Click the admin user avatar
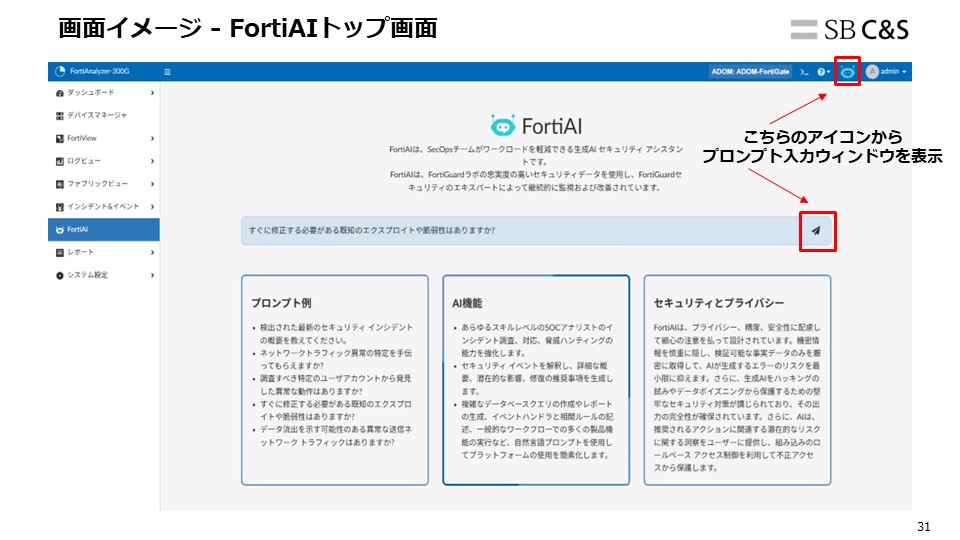The width and height of the screenshot is (960, 540). coord(872,72)
